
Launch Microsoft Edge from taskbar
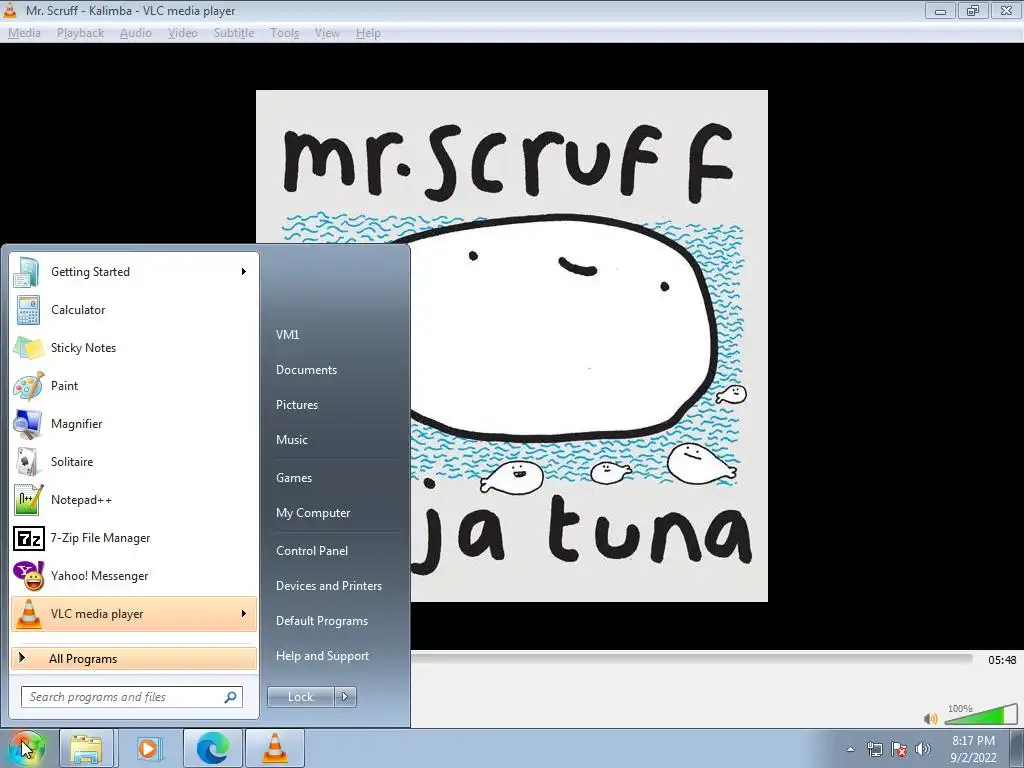[213, 748]
